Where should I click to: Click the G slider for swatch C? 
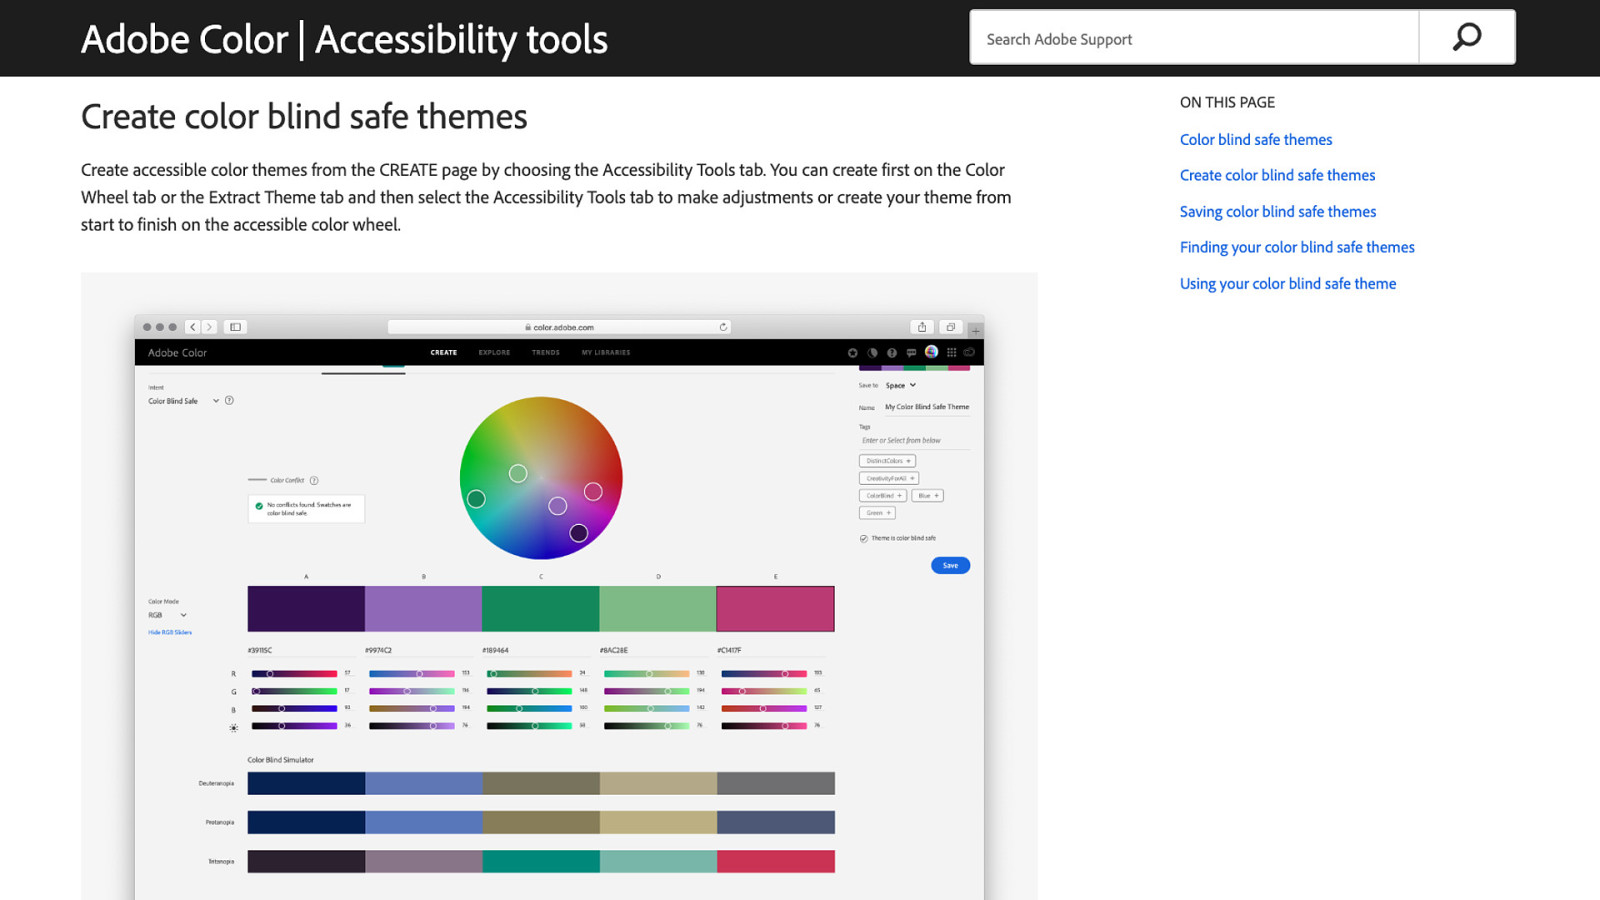[529, 691]
